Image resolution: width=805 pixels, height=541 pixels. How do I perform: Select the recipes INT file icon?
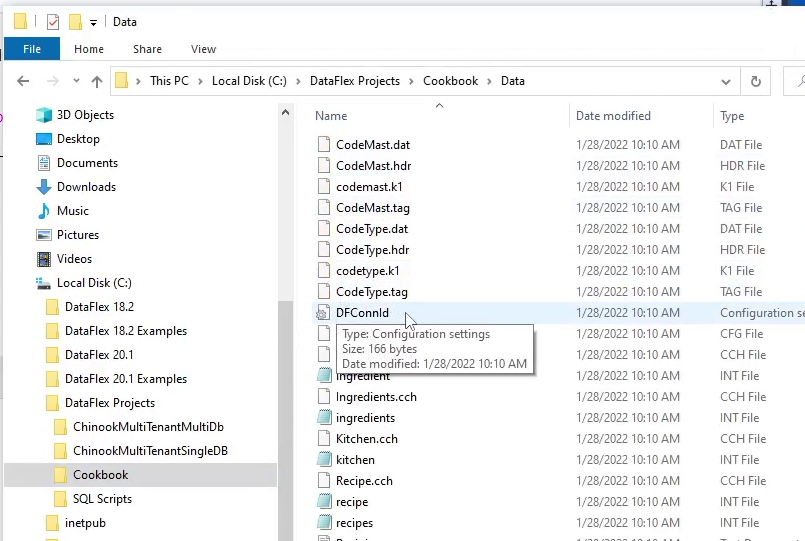[x=324, y=523]
